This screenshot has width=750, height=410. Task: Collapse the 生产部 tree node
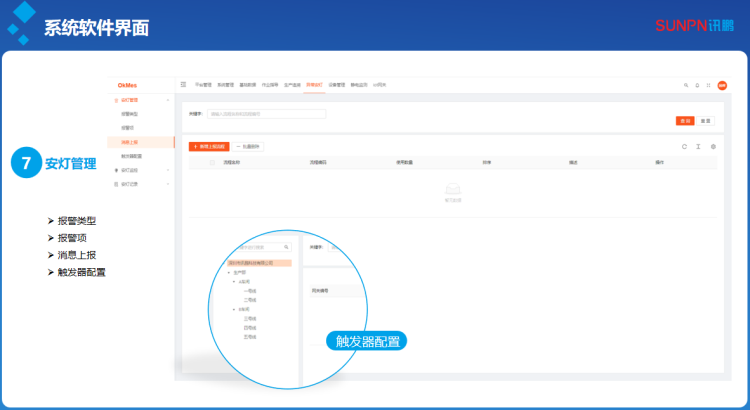tap(231, 272)
